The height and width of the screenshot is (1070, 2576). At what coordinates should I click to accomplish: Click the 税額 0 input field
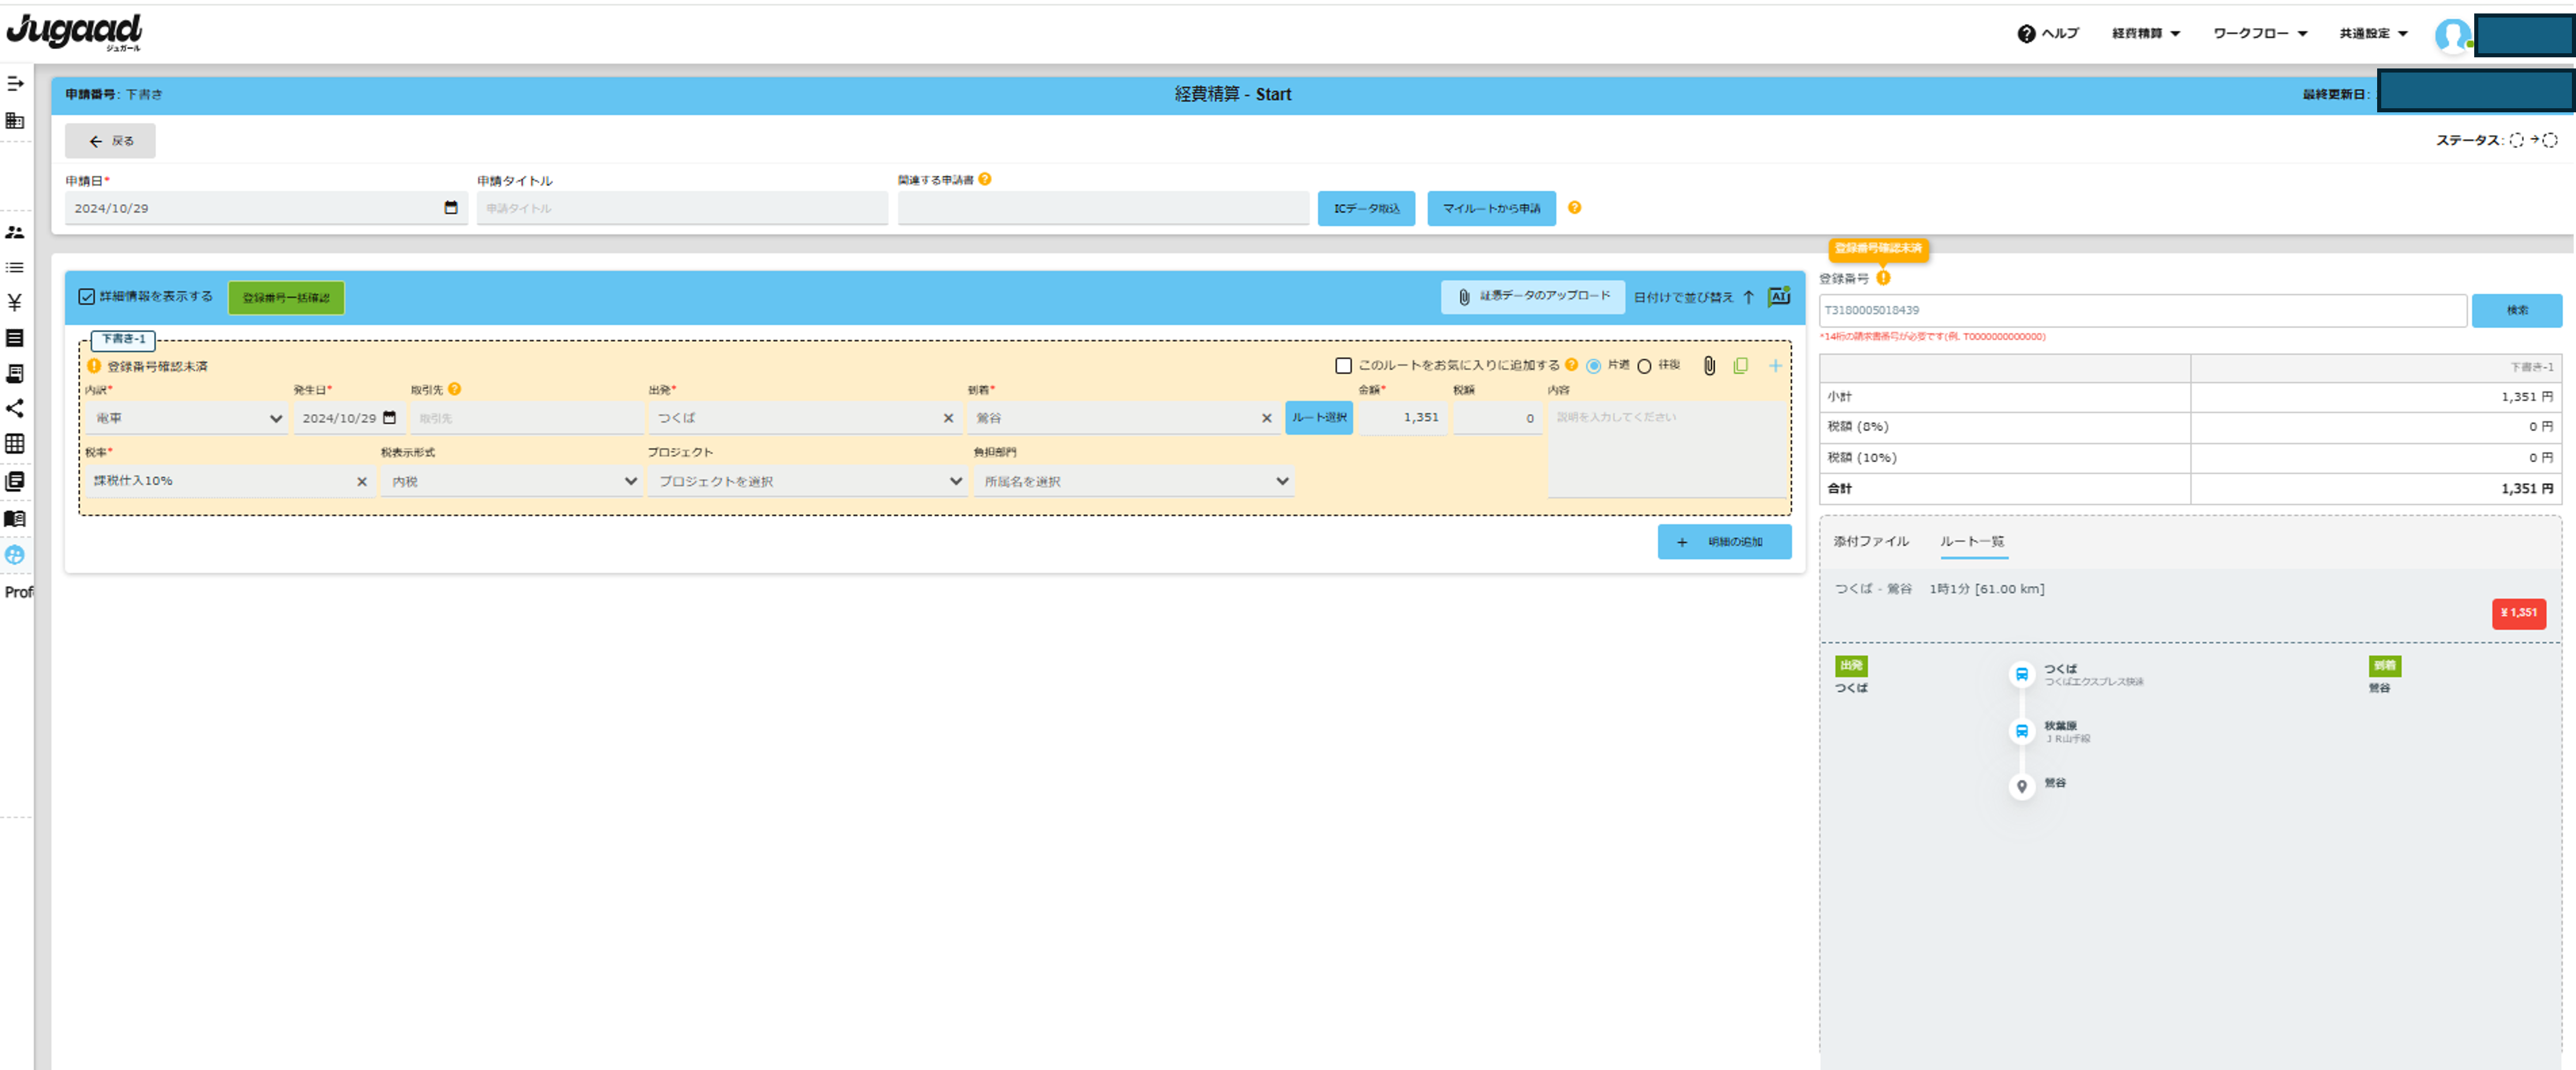click(x=1497, y=418)
